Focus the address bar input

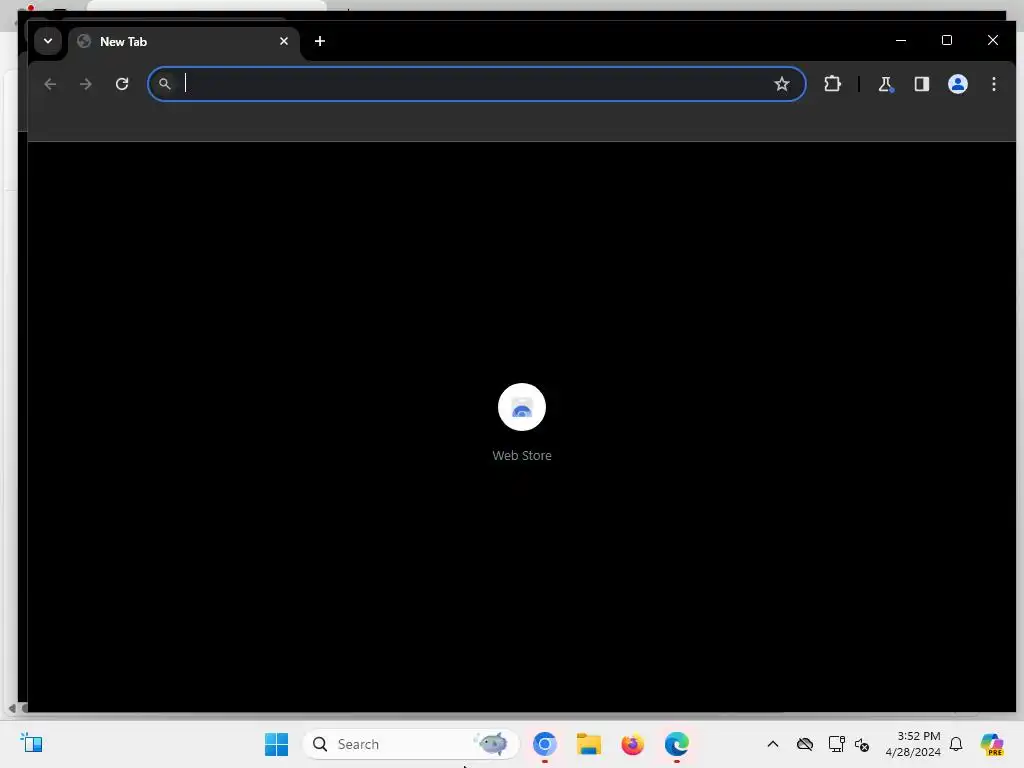coord(476,84)
